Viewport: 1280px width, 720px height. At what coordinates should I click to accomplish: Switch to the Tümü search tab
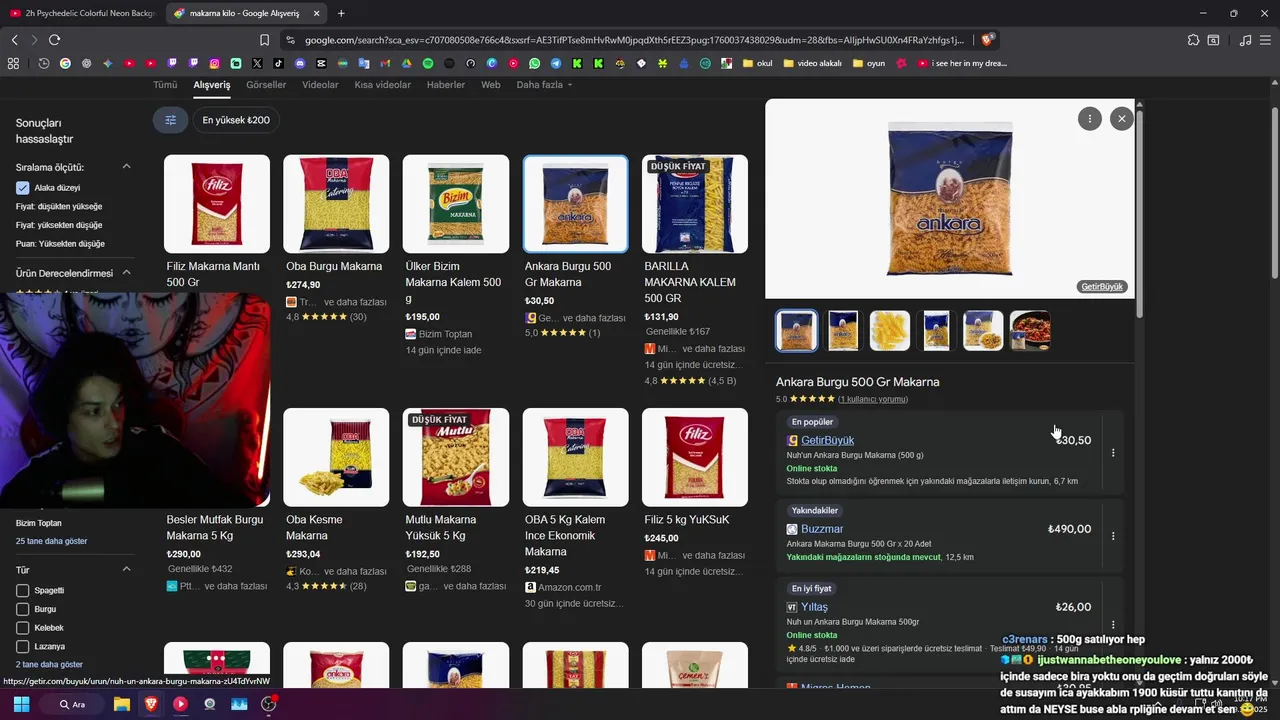point(165,85)
